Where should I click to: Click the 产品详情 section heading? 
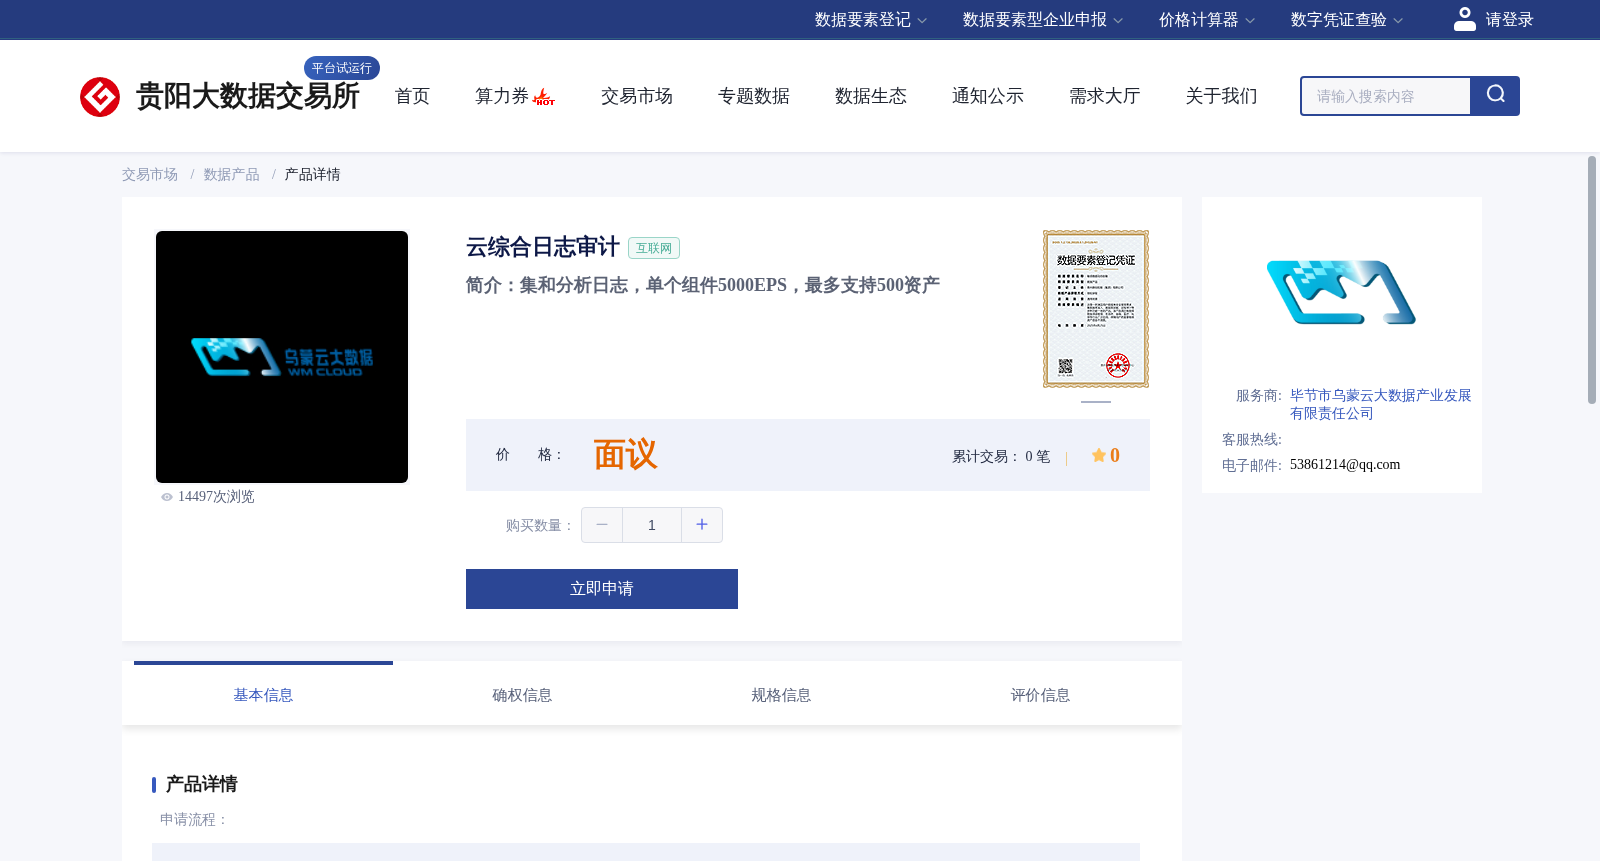(201, 784)
